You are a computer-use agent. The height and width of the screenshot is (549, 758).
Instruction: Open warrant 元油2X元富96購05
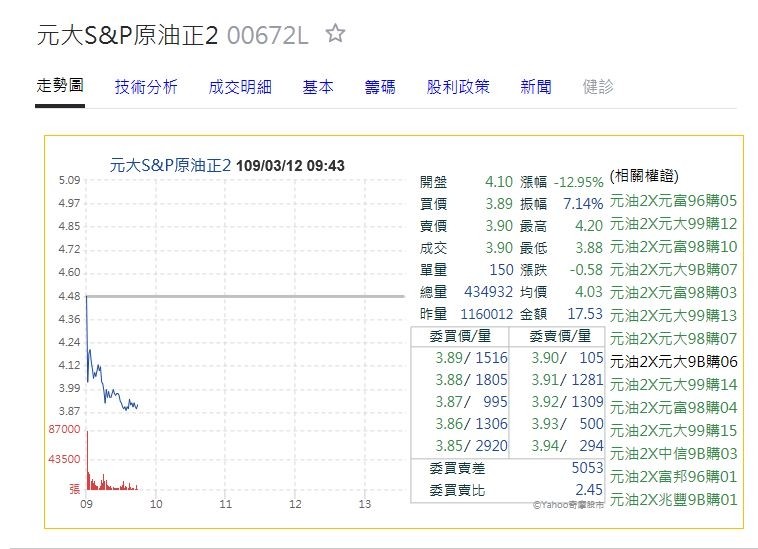point(673,201)
